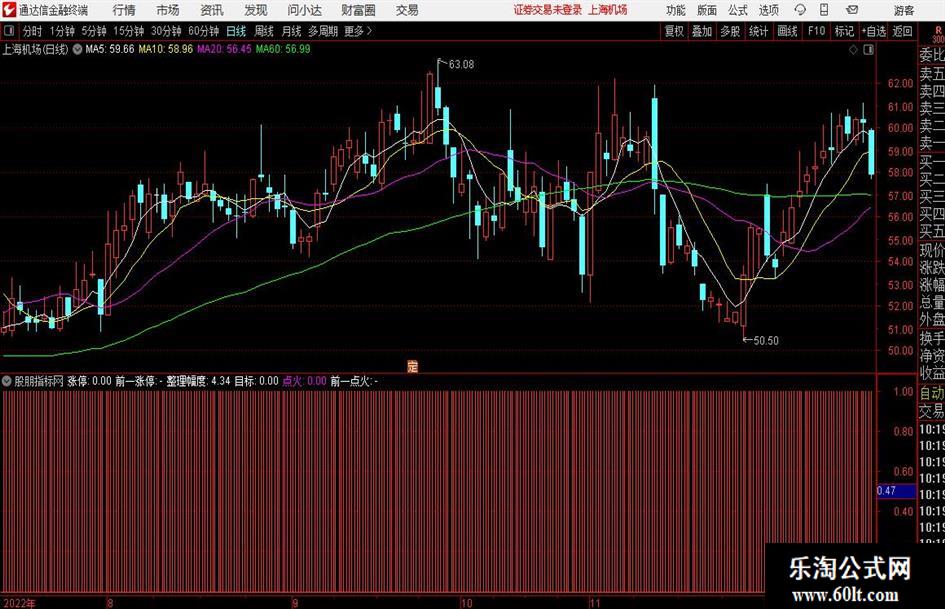Image resolution: width=945 pixels, height=609 pixels.
Task: Switch to the 1分钟 period
Action: click(x=62, y=31)
